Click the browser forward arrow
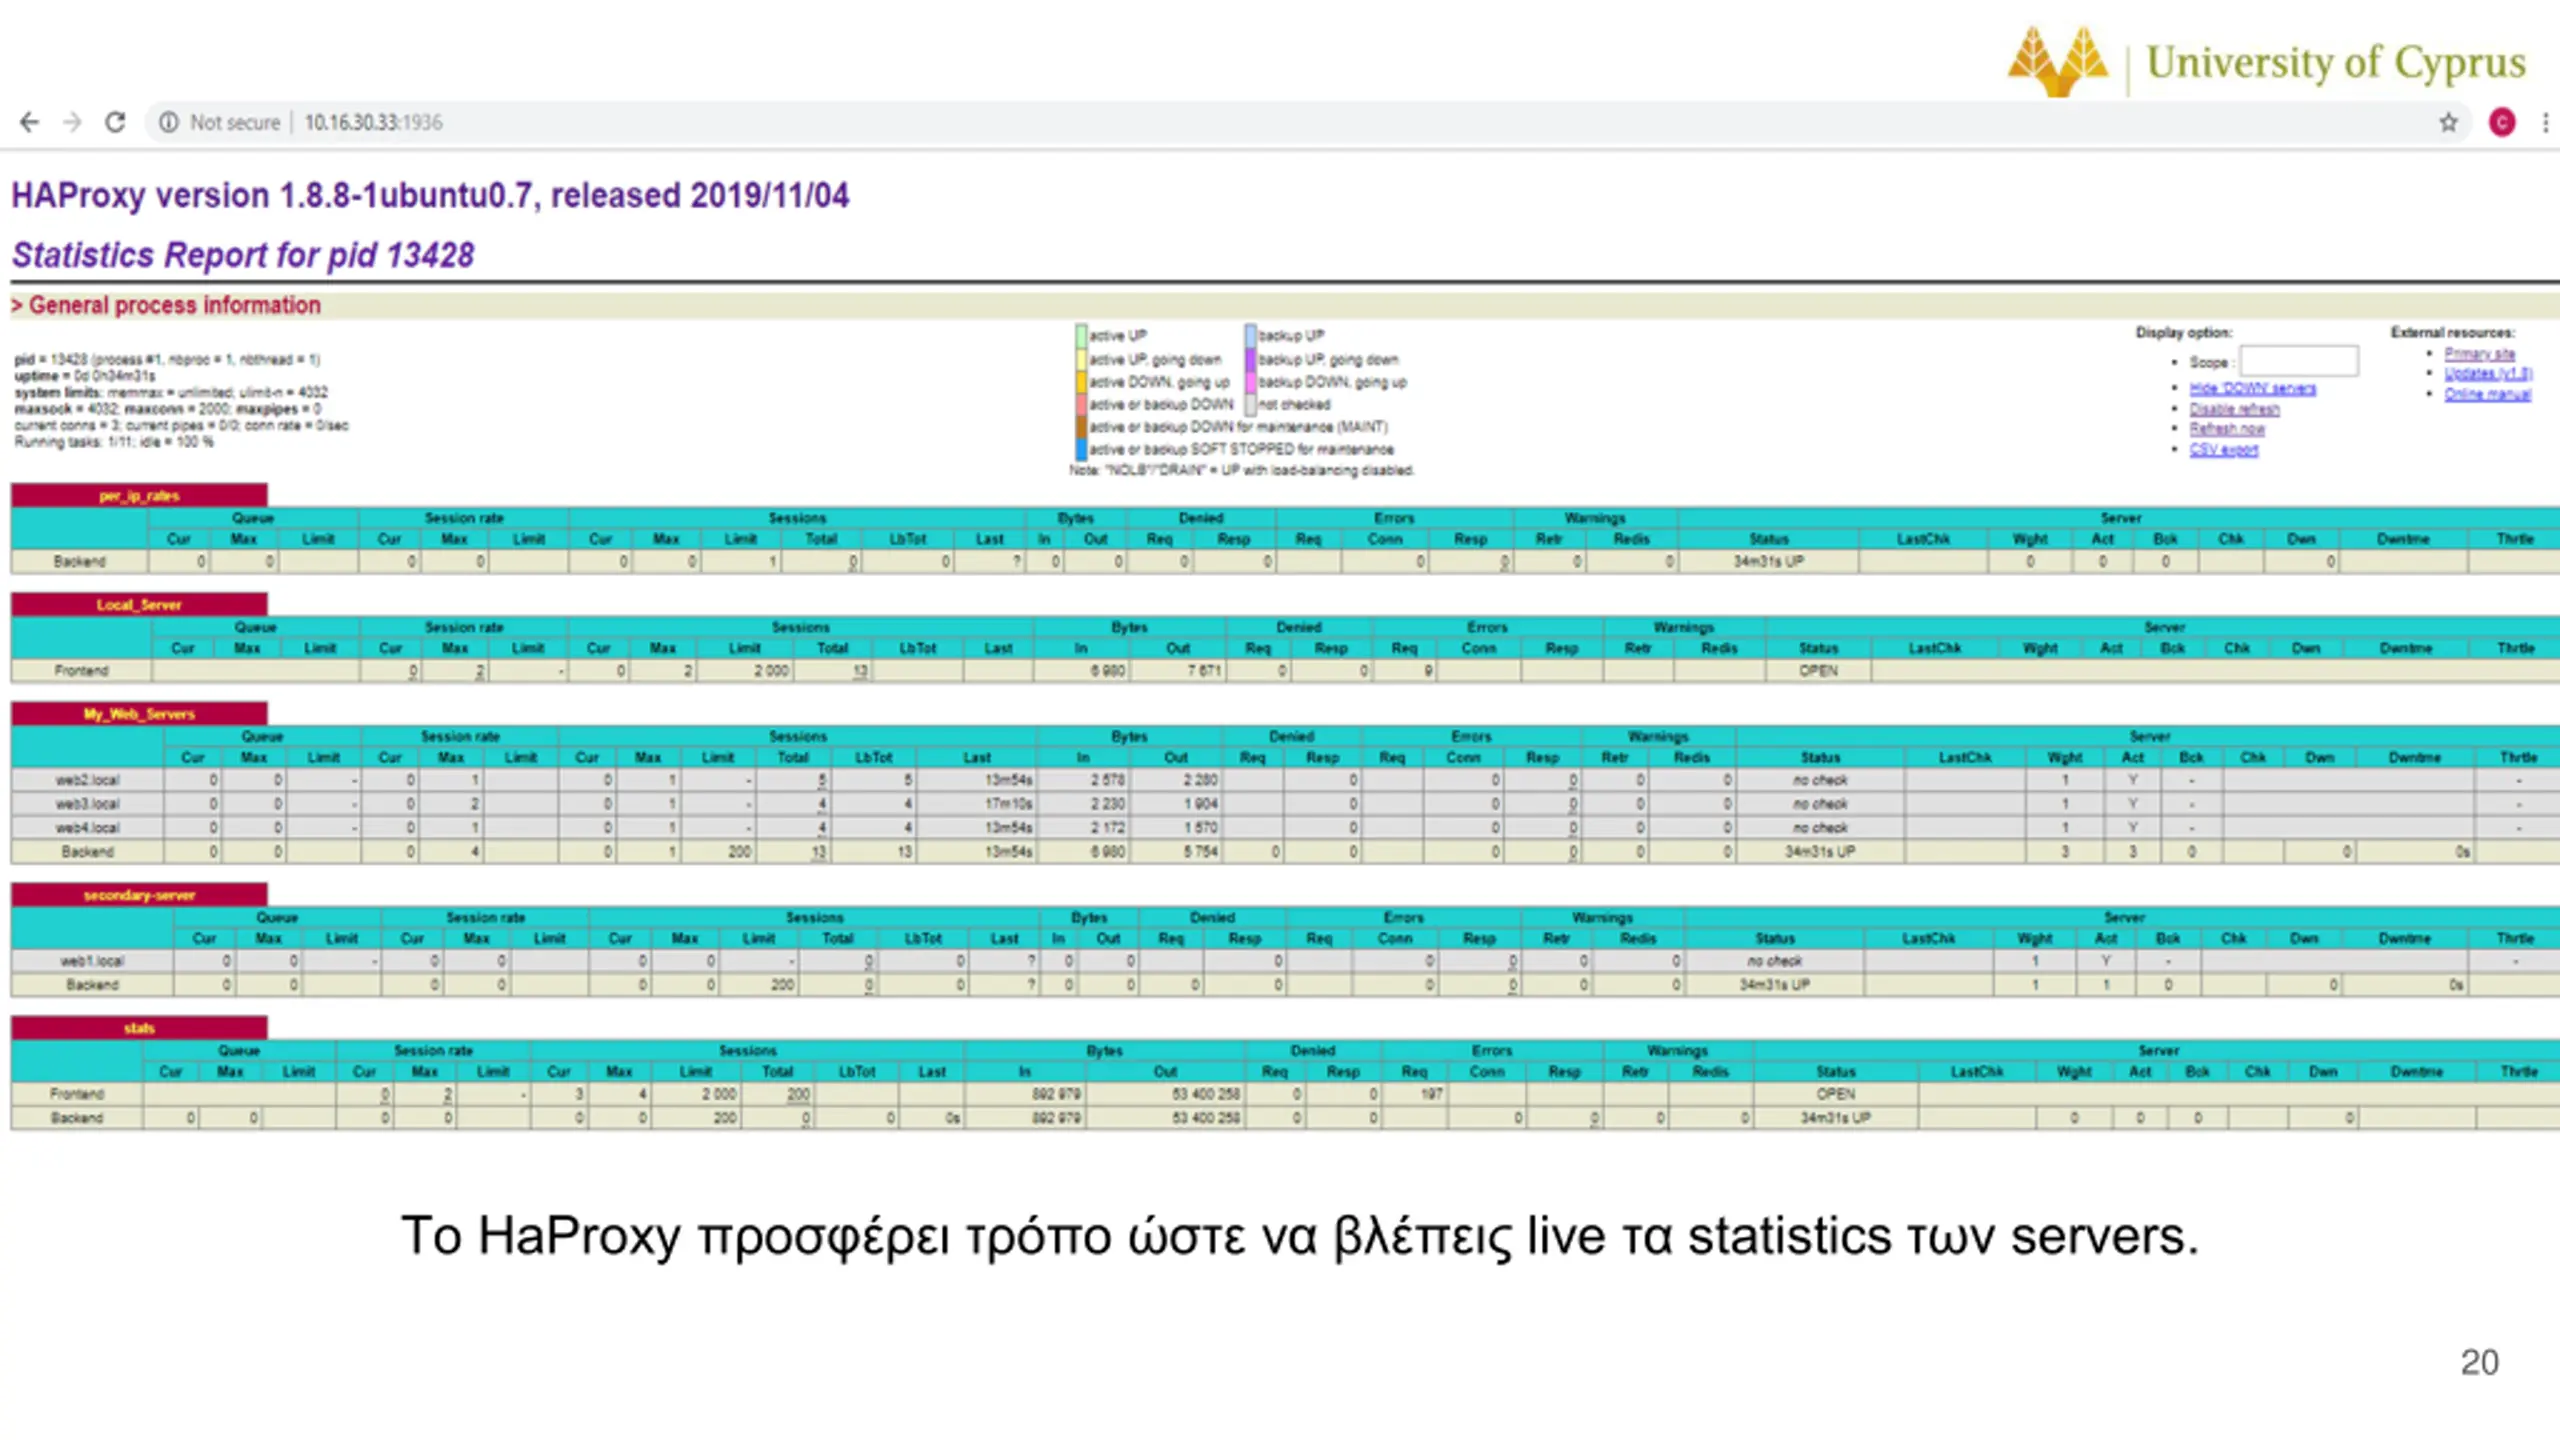2560x1440 pixels. click(72, 122)
